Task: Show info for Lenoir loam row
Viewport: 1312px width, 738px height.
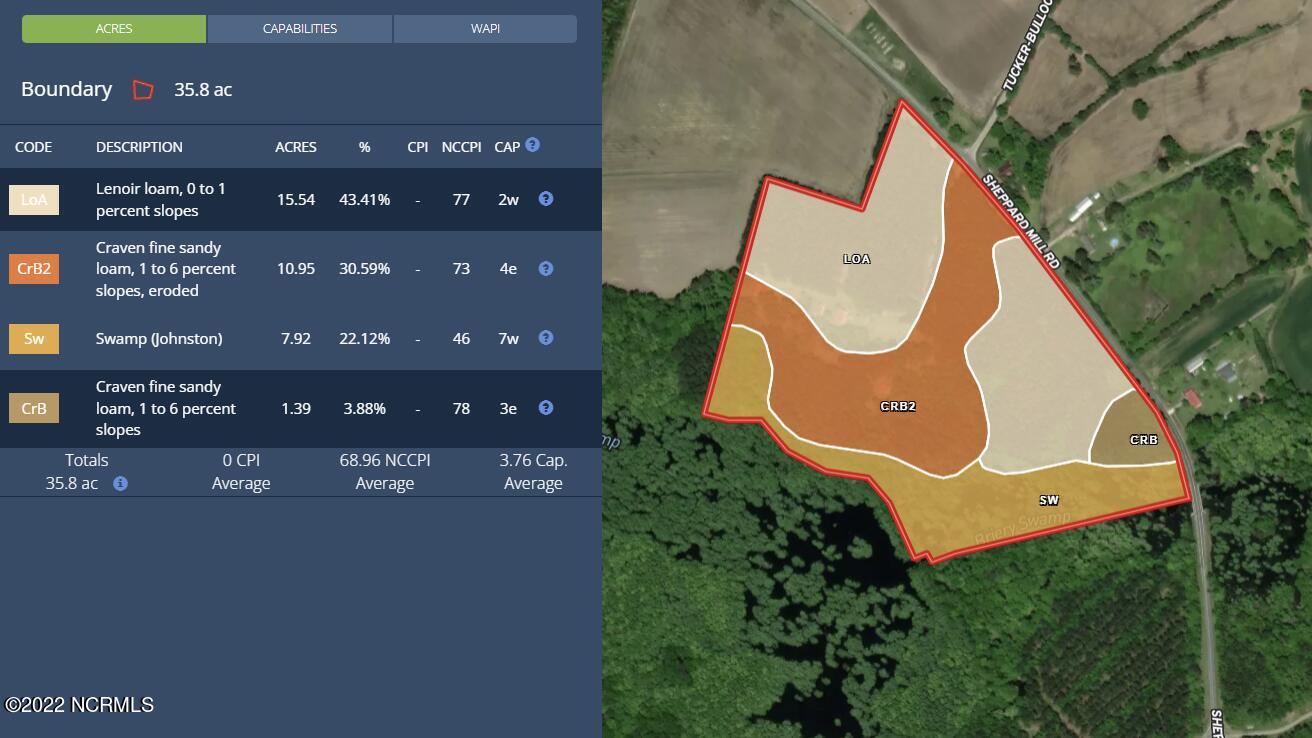Action: pyautogui.click(x=546, y=199)
